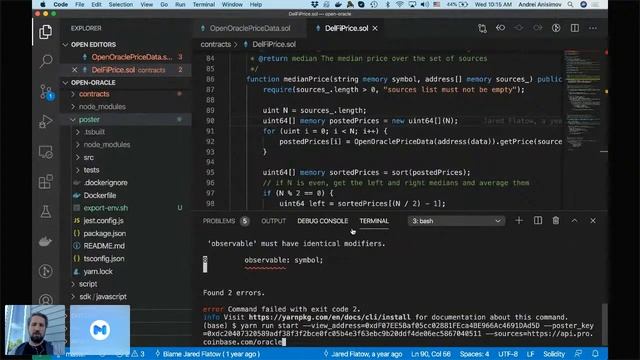Open package.json in explorer
The image size is (640, 360).
coord(104,233)
